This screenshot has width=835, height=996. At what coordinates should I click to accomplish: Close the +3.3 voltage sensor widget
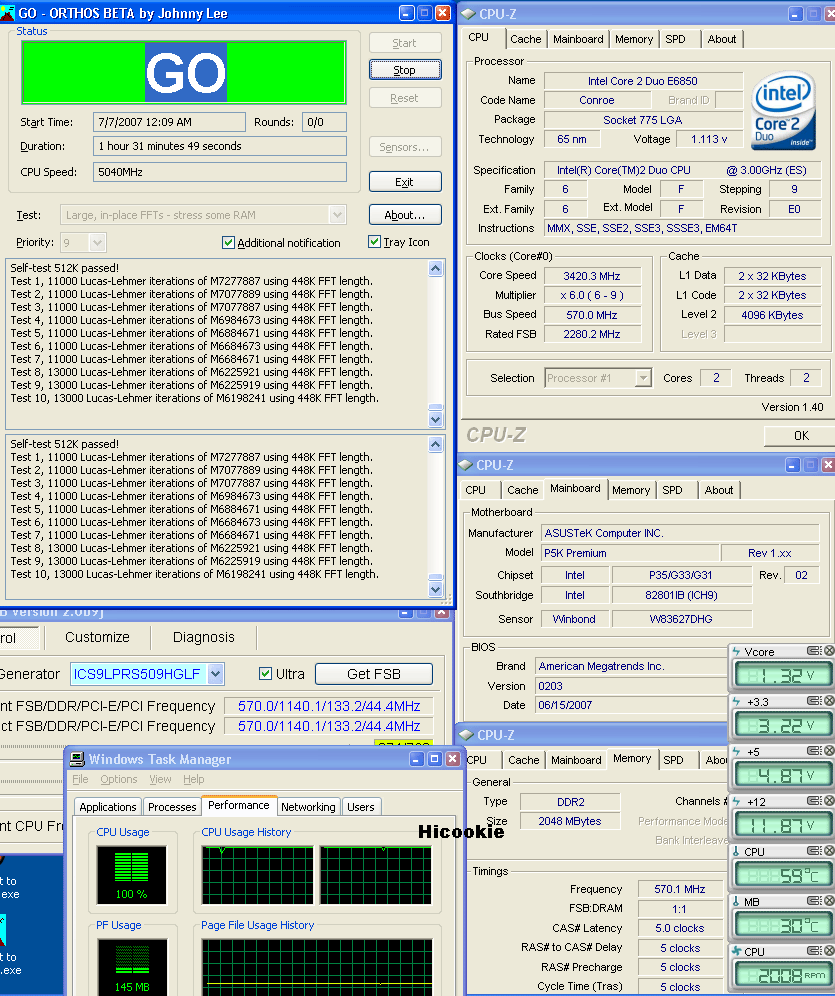point(828,702)
